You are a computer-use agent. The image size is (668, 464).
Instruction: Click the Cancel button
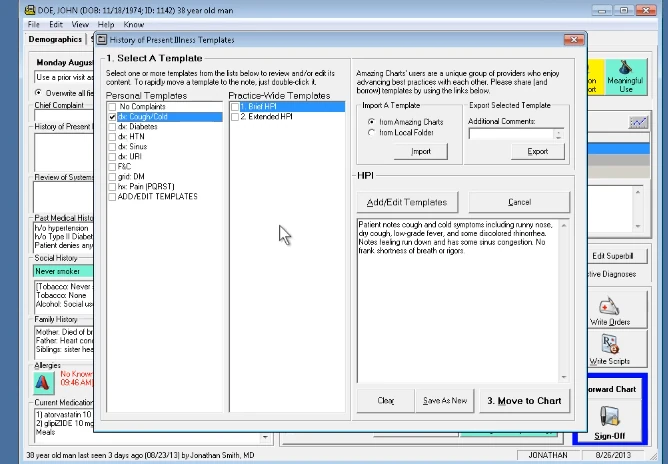pos(519,202)
